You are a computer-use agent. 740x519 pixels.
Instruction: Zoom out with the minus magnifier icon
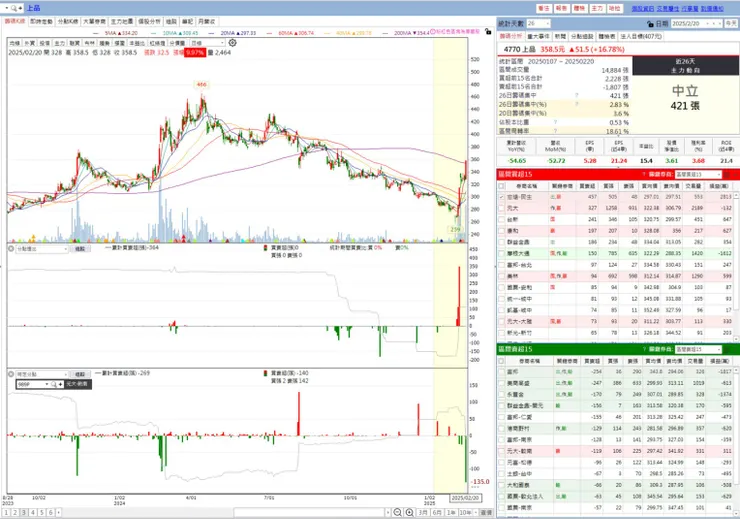pos(397,512)
